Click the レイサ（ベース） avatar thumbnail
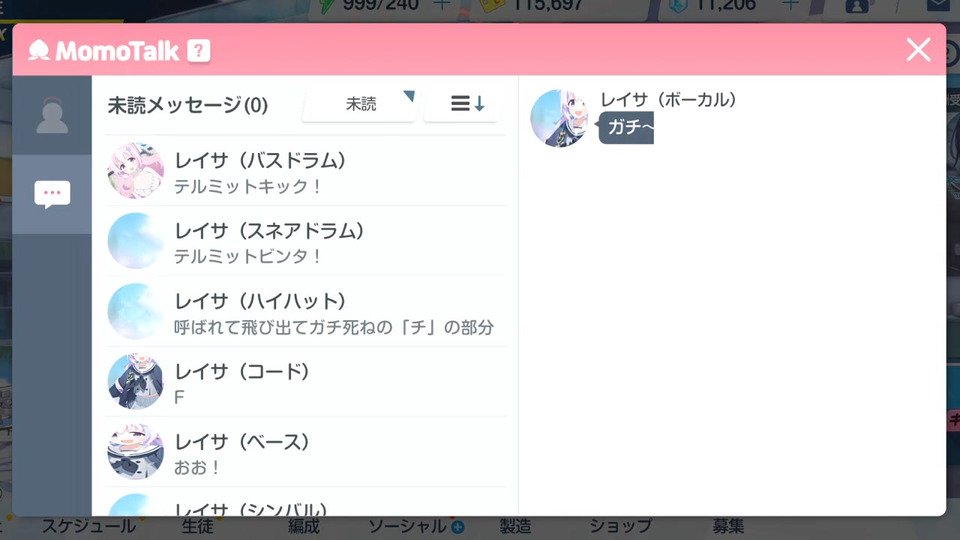The height and width of the screenshot is (540, 960). tap(135, 451)
